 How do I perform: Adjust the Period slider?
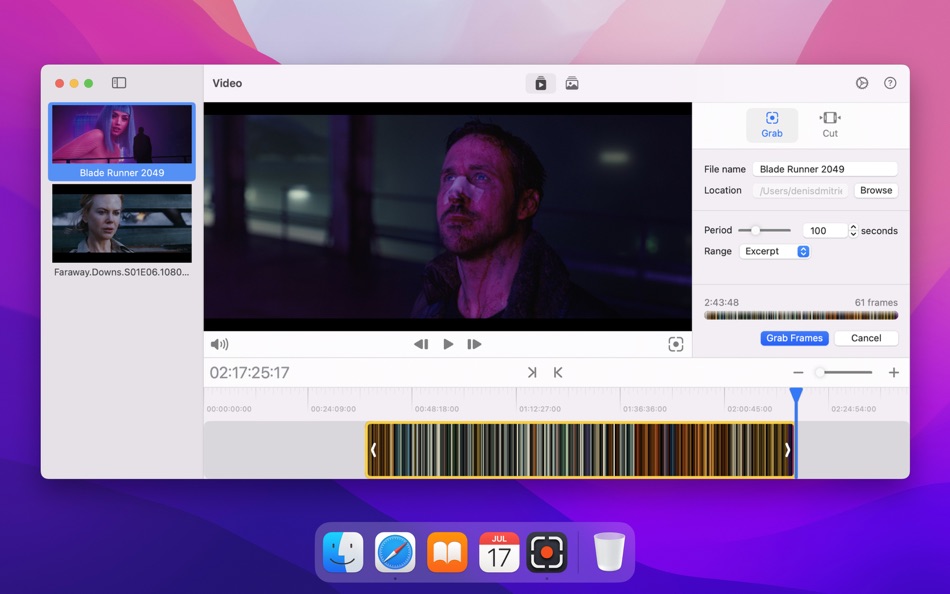click(765, 230)
